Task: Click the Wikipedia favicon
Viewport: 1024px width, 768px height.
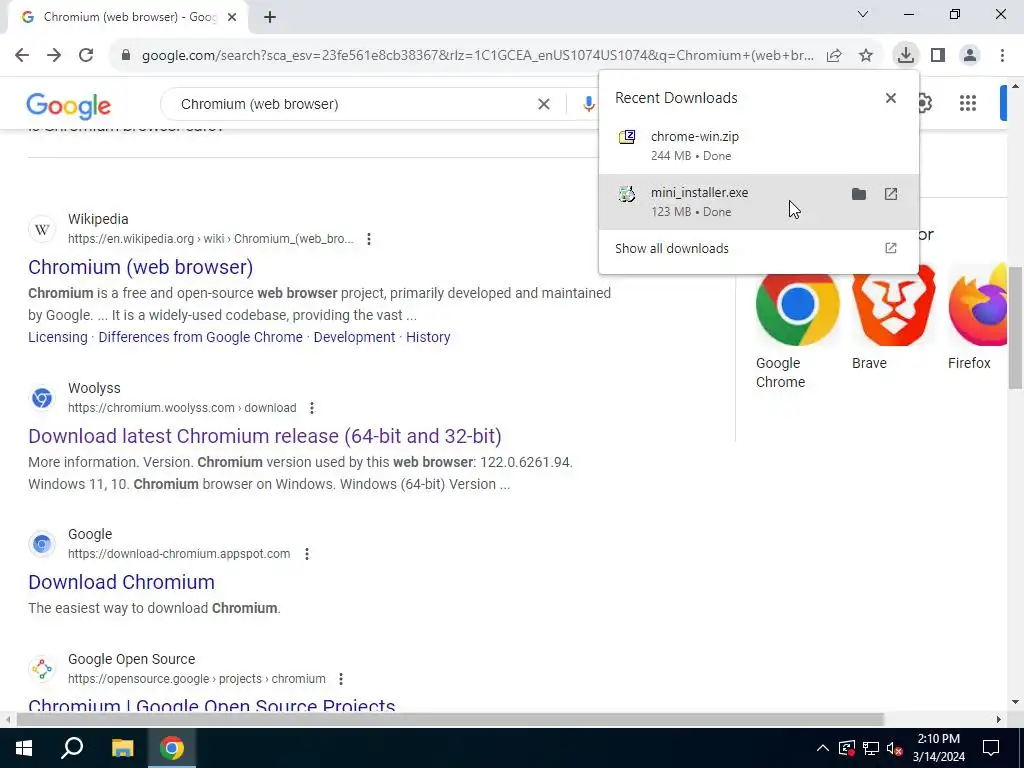Action: pos(42,229)
